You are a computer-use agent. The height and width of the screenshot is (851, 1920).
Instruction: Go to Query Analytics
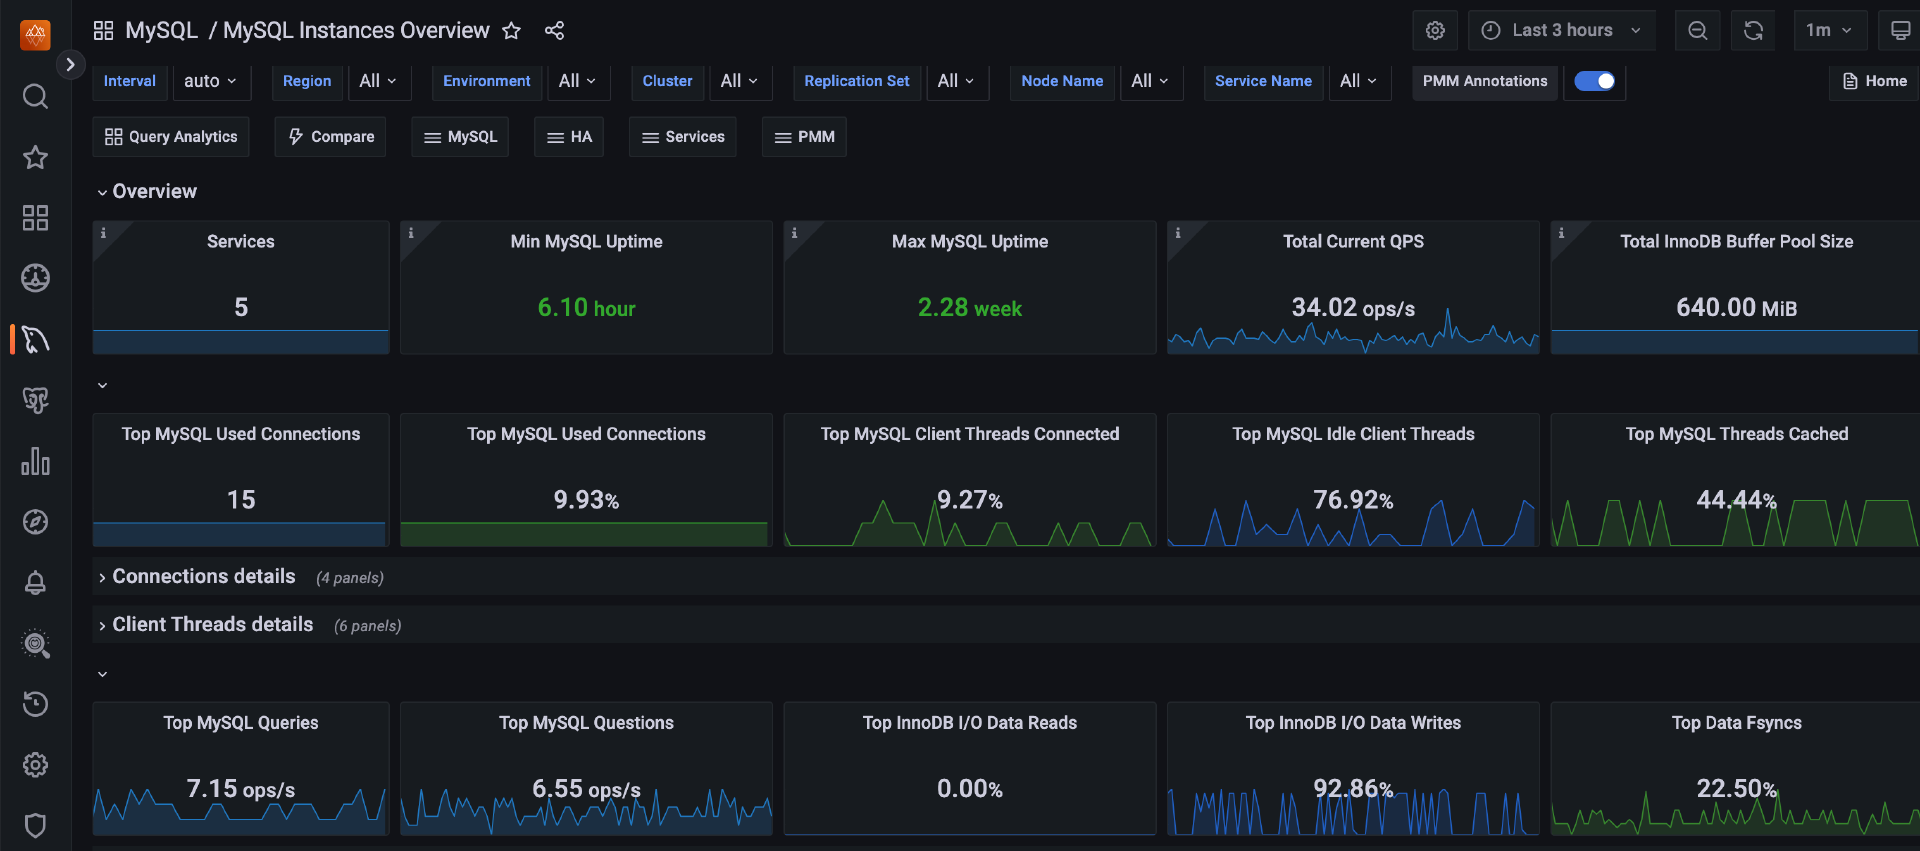[171, 137]
